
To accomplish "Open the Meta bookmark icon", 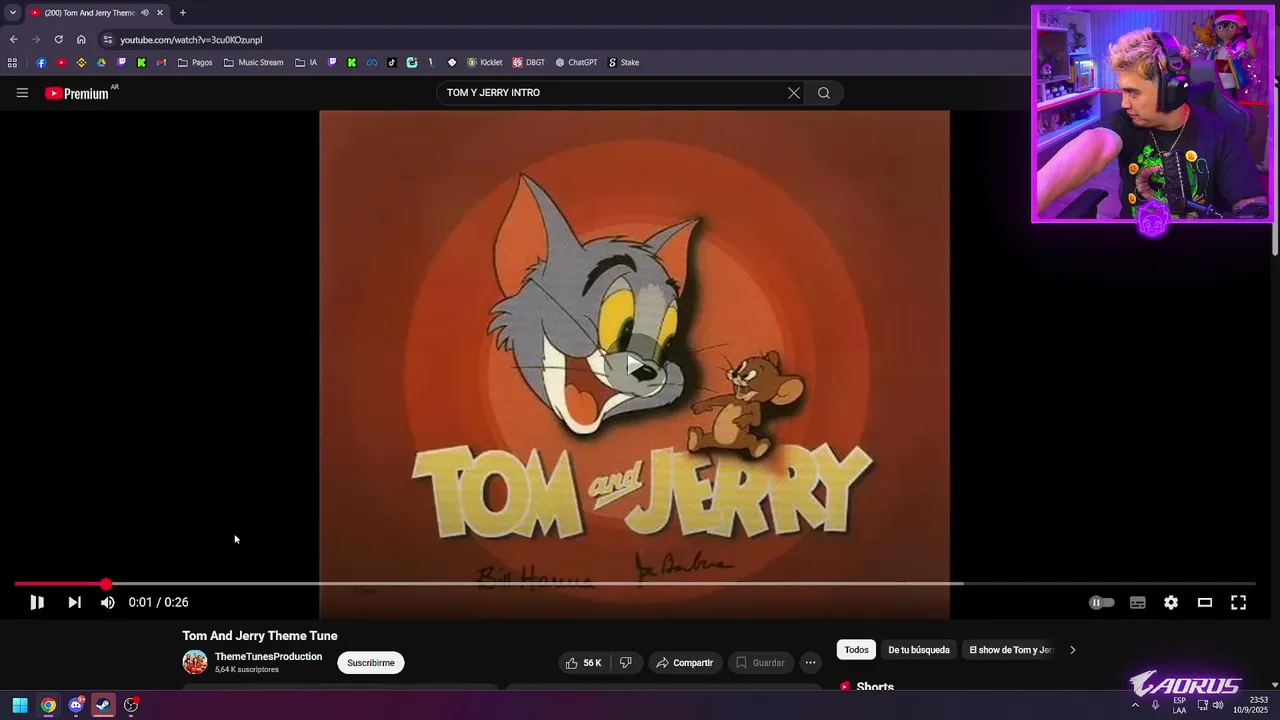I will click(x=372, y=62).
